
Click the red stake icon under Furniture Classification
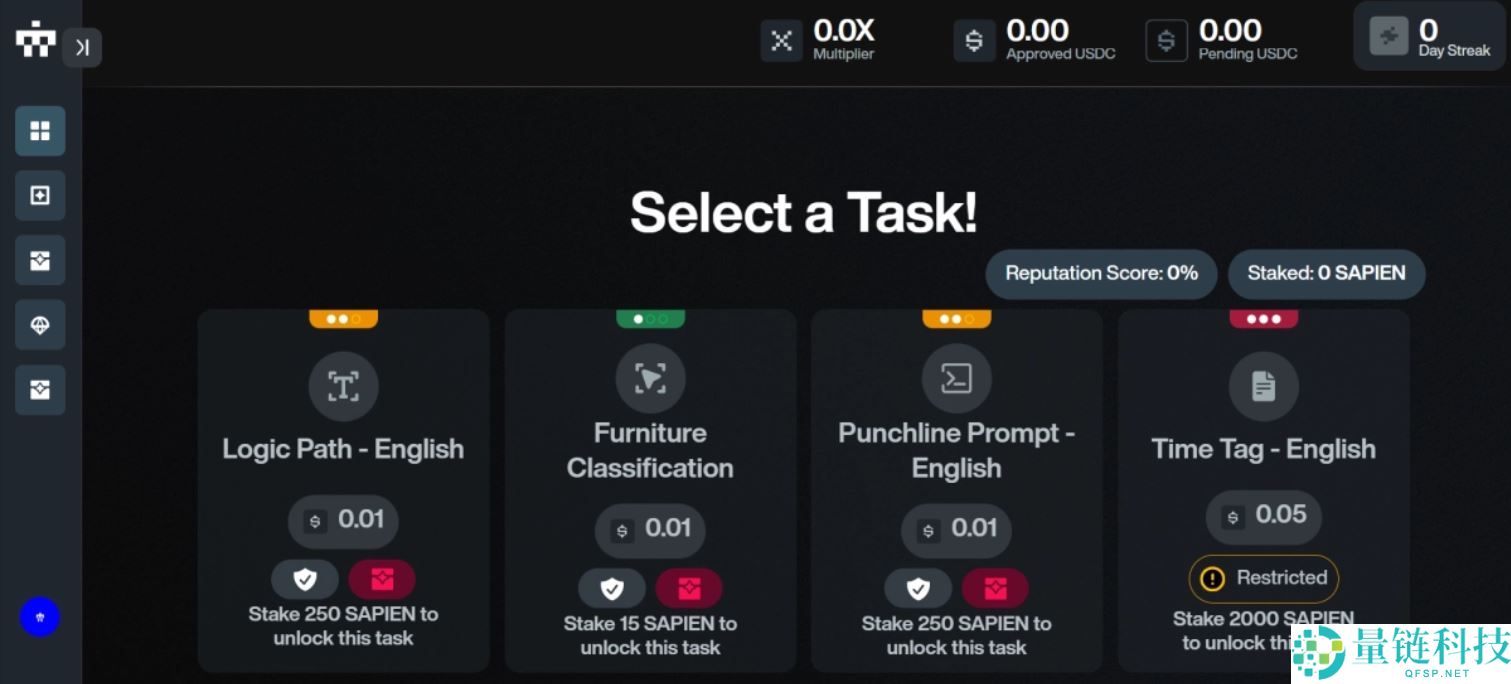(x=689, y=588)
